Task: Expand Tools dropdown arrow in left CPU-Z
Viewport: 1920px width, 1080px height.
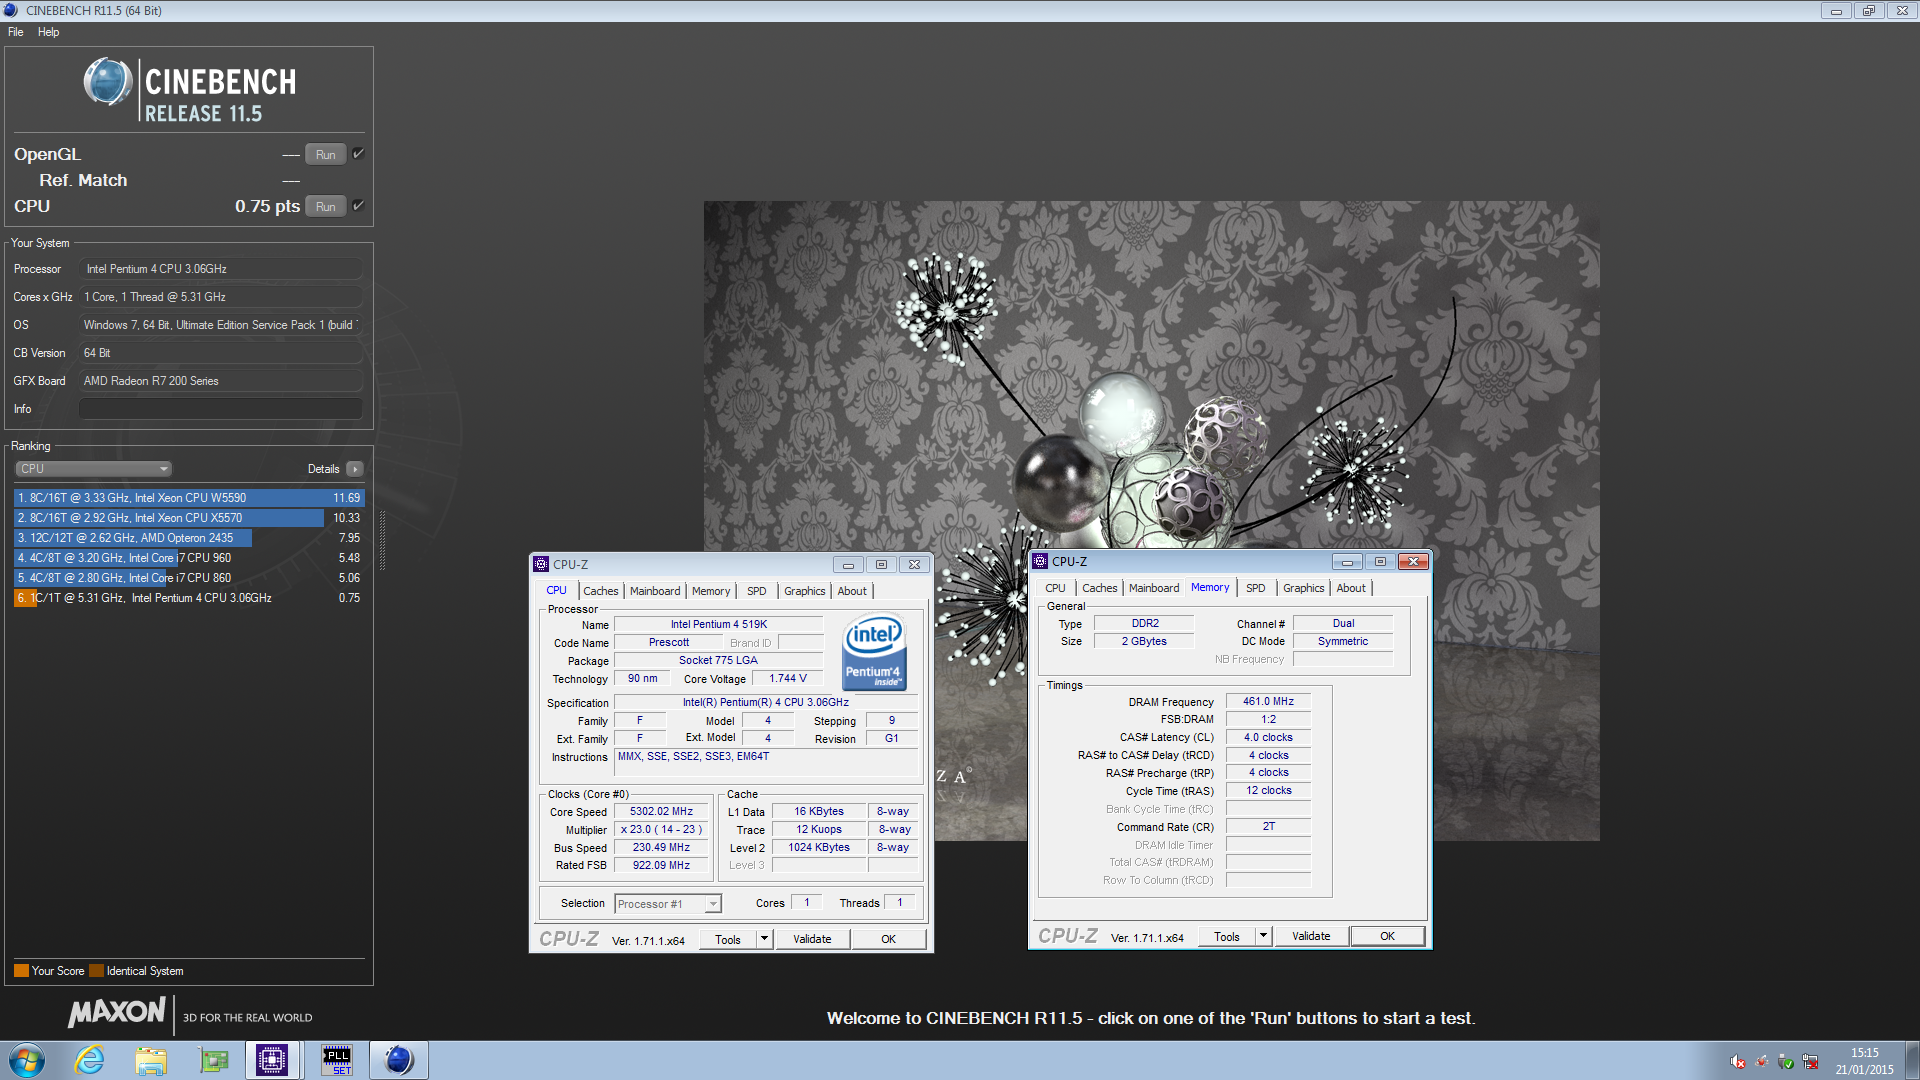Action: [x=765, y=939]
